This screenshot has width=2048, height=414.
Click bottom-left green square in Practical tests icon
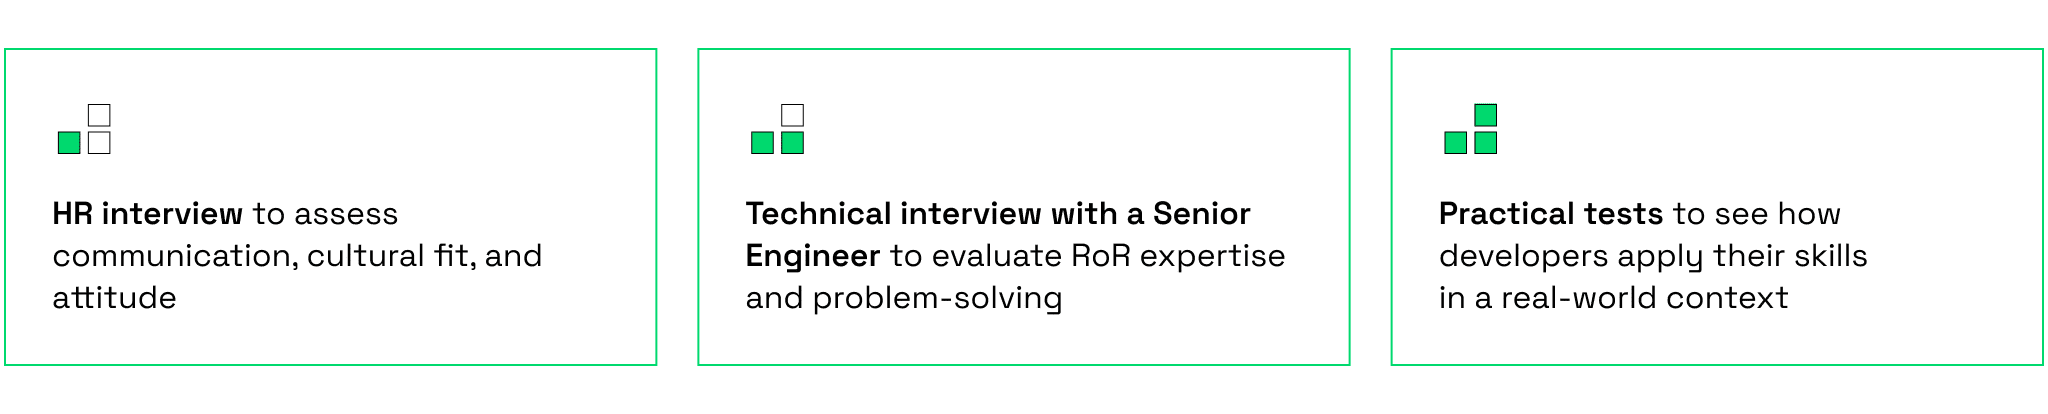pos(1455,143)
